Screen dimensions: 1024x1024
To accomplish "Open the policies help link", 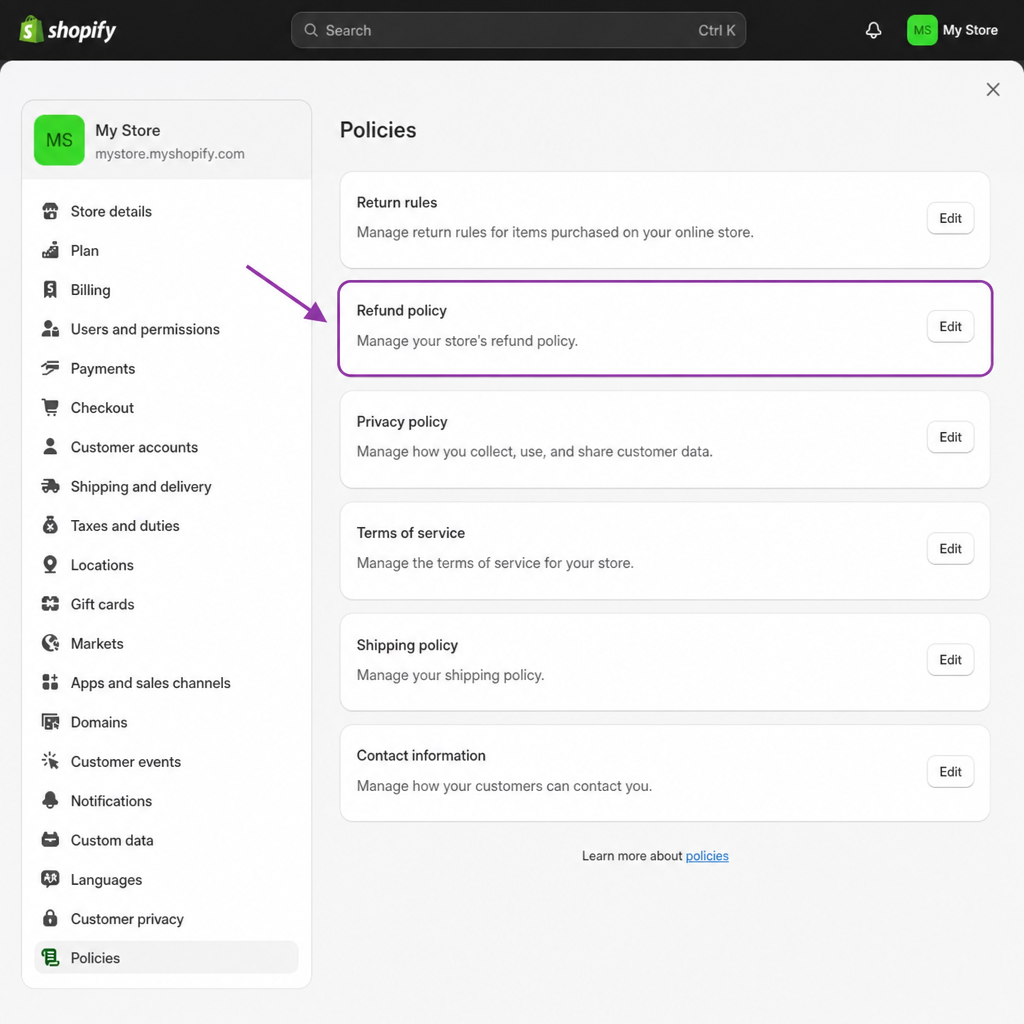I will (707, 856).
